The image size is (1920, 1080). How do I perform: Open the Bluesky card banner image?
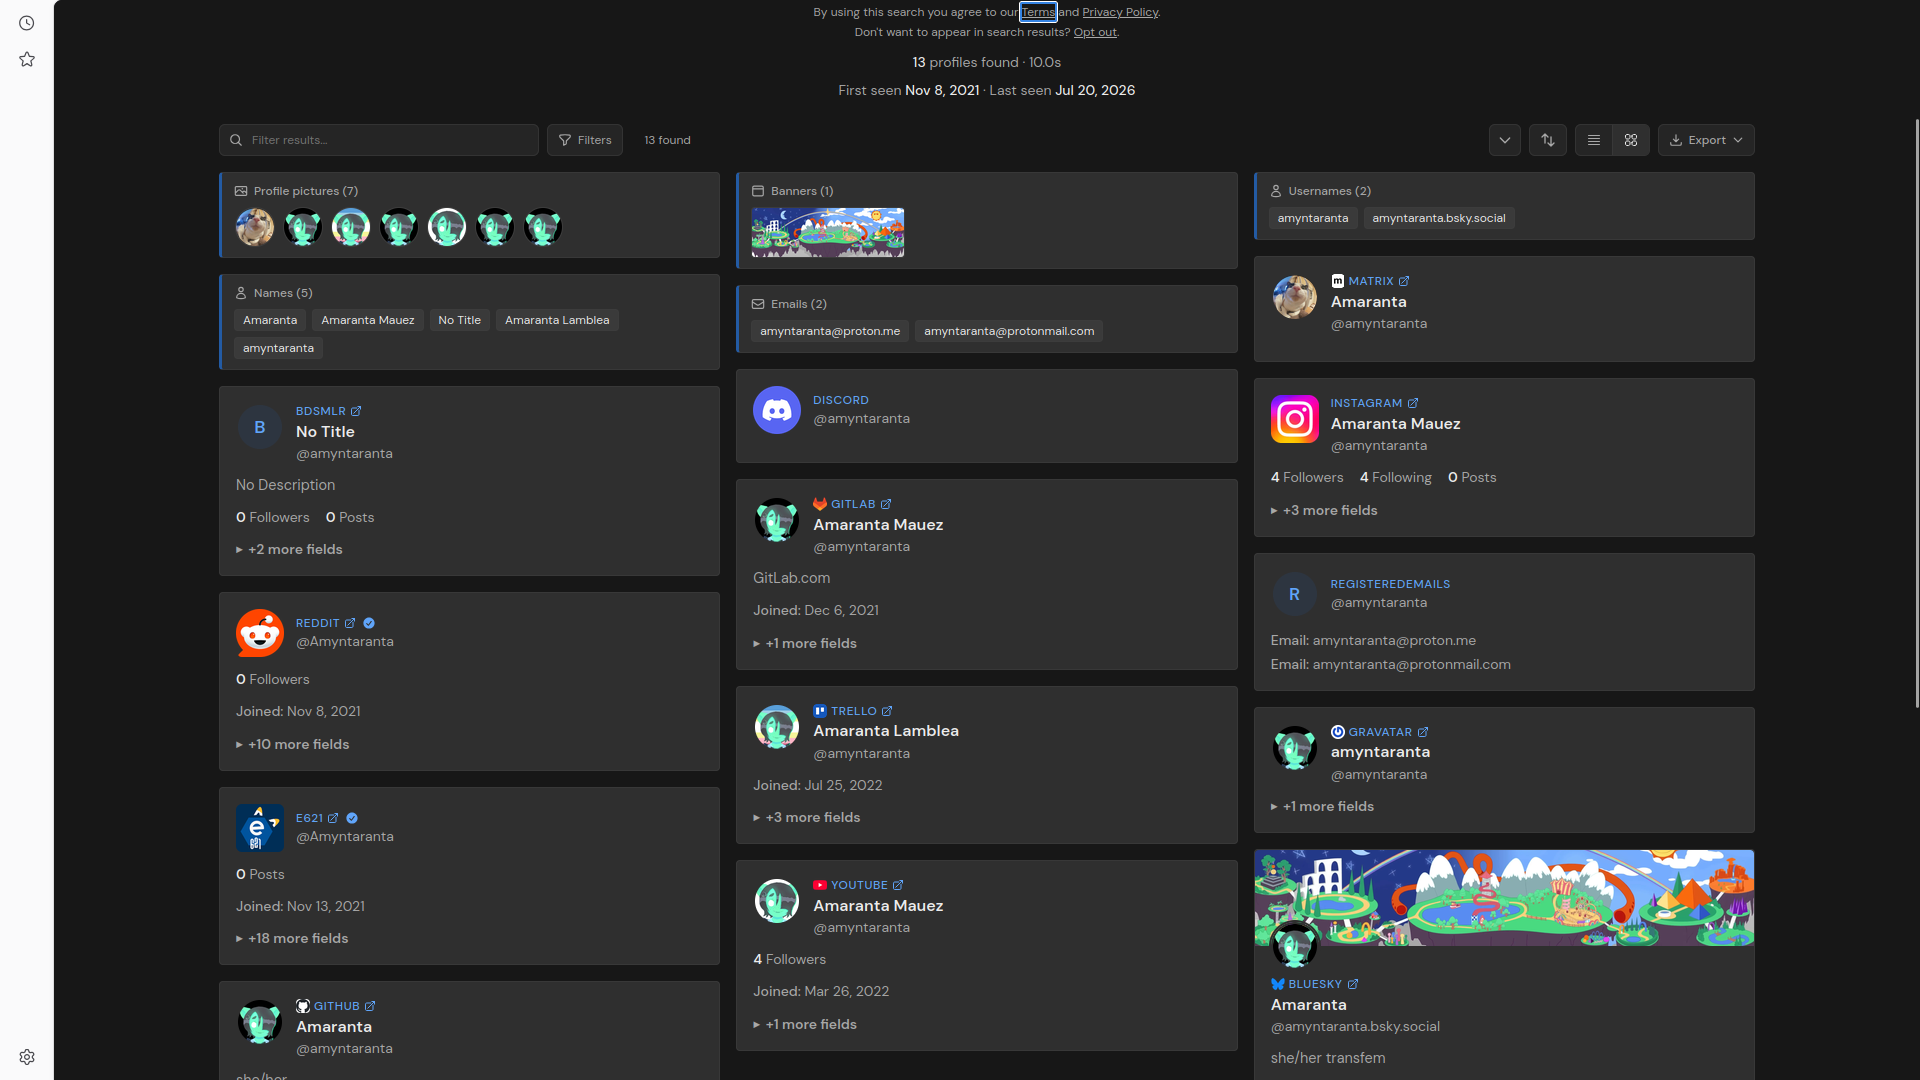1504,898
